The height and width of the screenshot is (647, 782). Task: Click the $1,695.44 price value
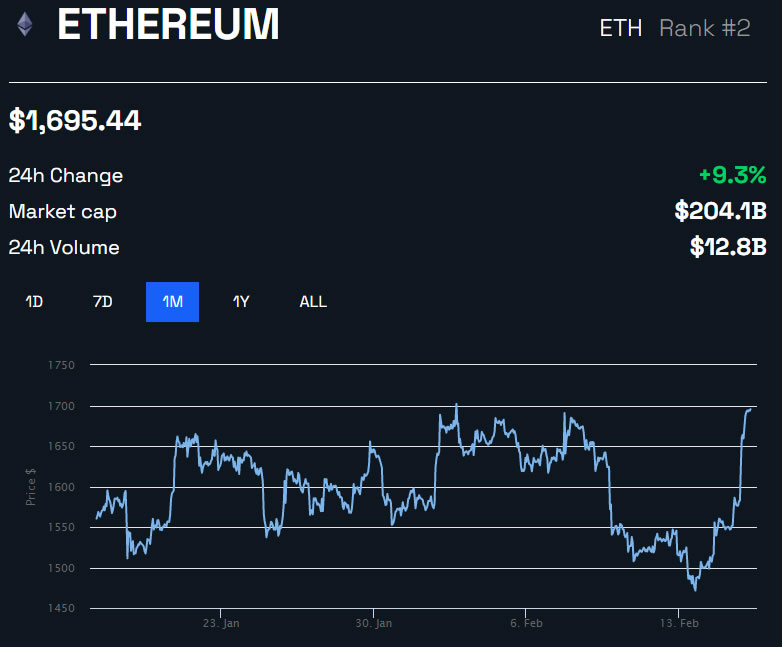point(75,121)
